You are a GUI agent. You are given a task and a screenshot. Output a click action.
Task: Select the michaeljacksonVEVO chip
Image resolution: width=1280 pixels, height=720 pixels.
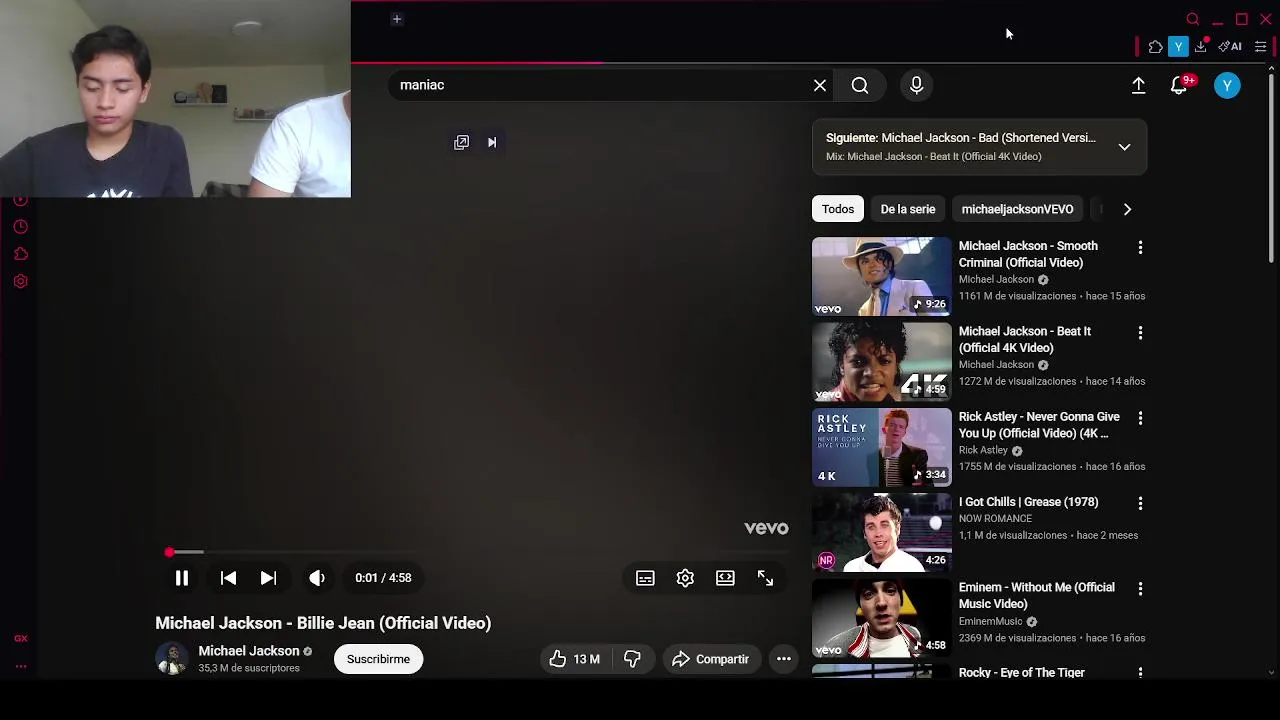pyautogui.click(x=1017, y=209)
